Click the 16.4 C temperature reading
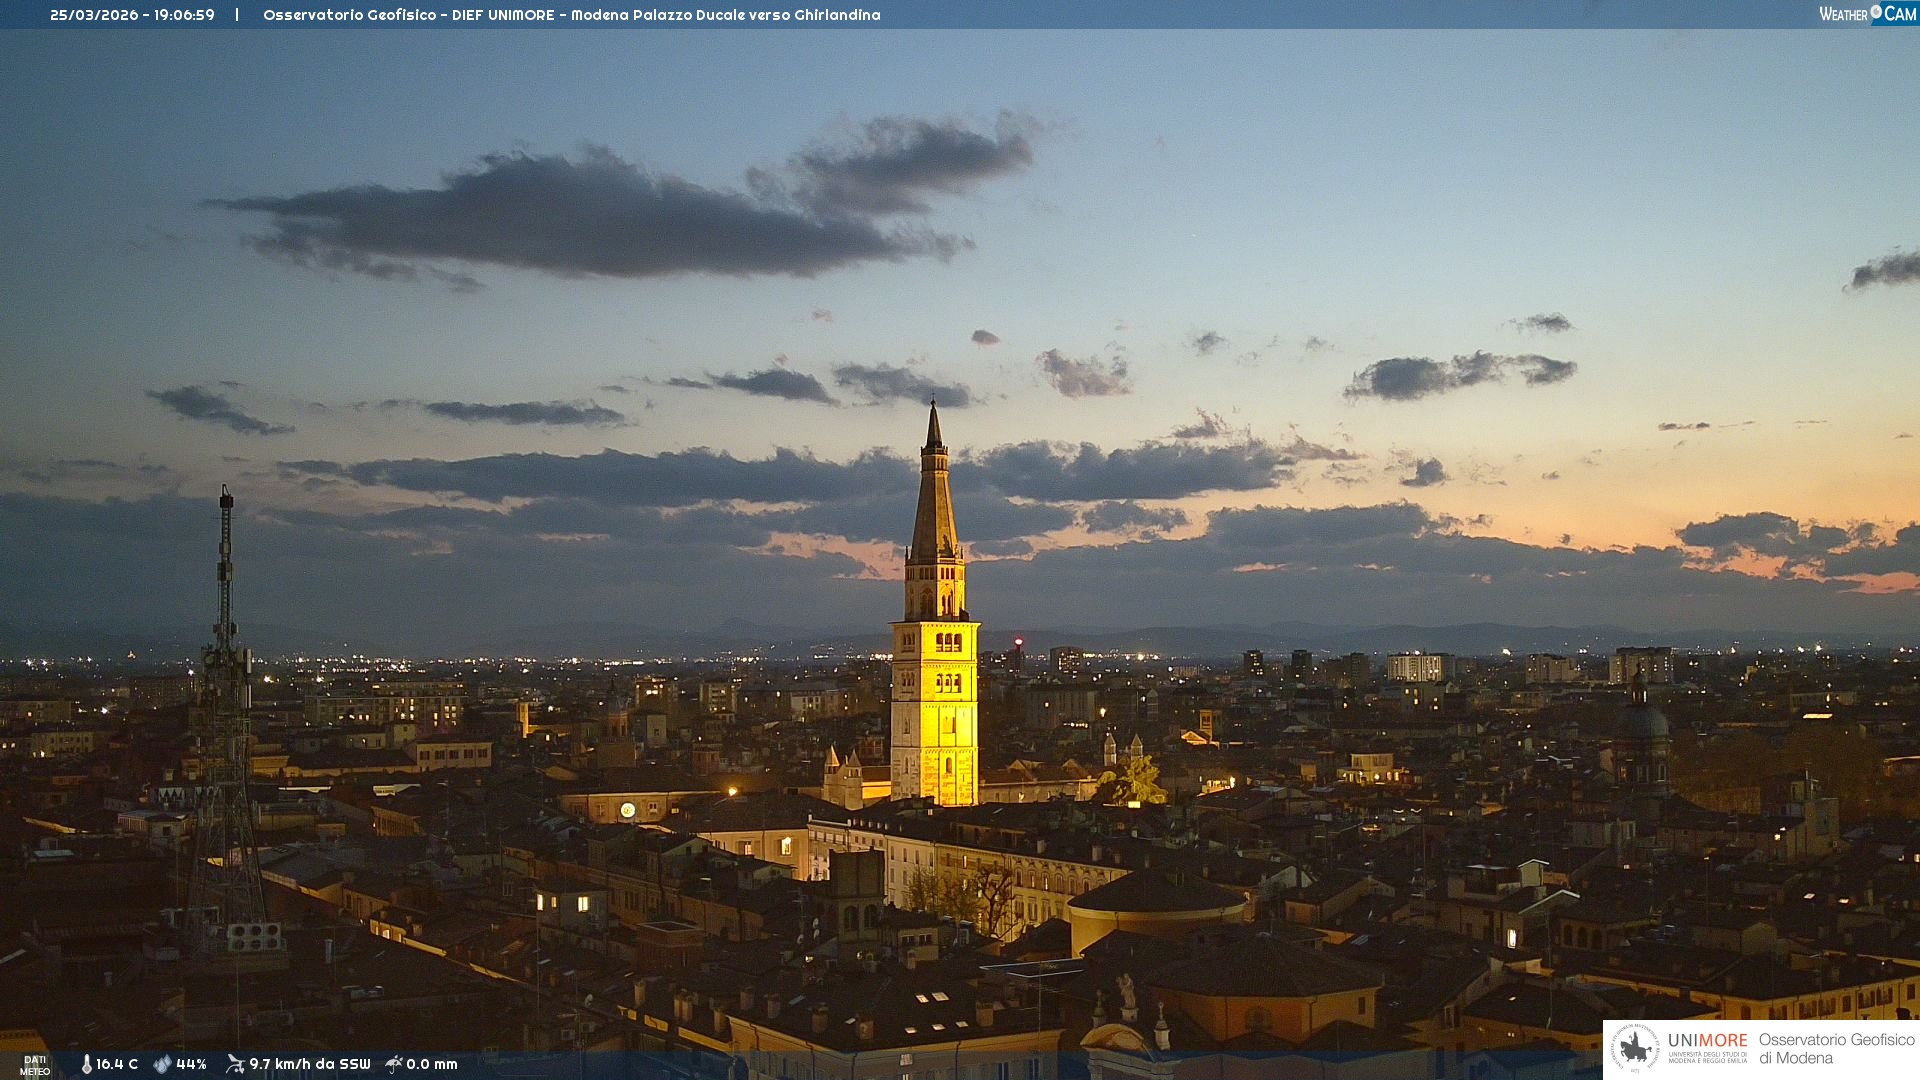Viewport: 1920px width, 1080px height. pyautogui.click(x=117, y=1064)
